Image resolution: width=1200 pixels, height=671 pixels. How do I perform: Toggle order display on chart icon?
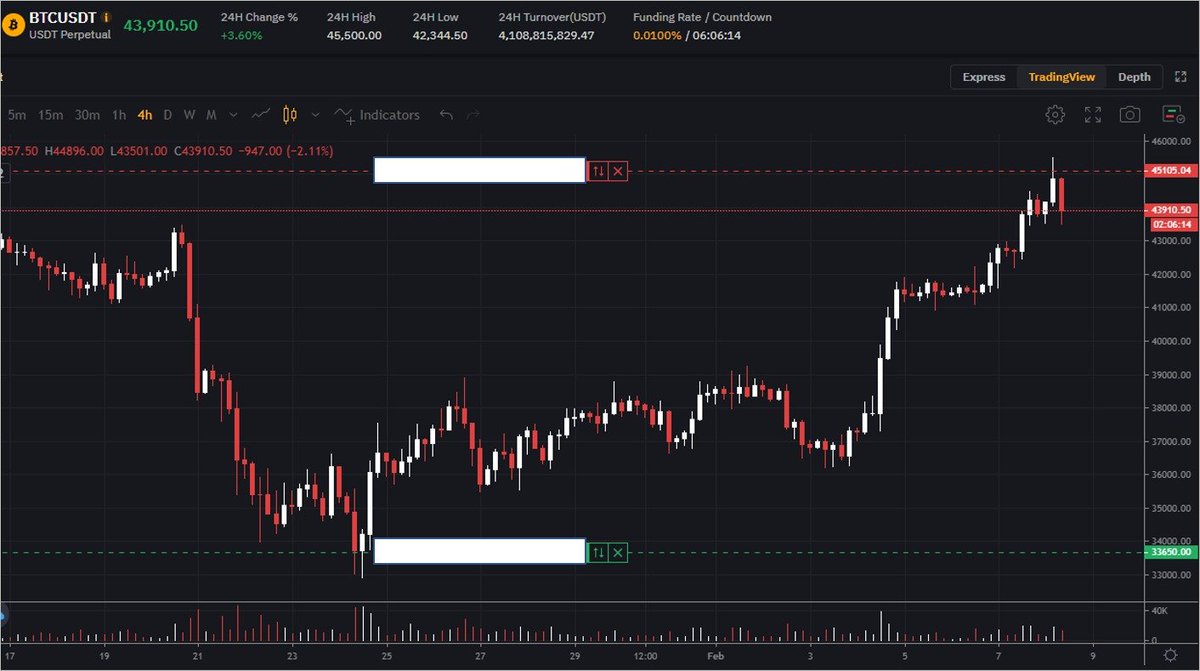click(1172, 115)
